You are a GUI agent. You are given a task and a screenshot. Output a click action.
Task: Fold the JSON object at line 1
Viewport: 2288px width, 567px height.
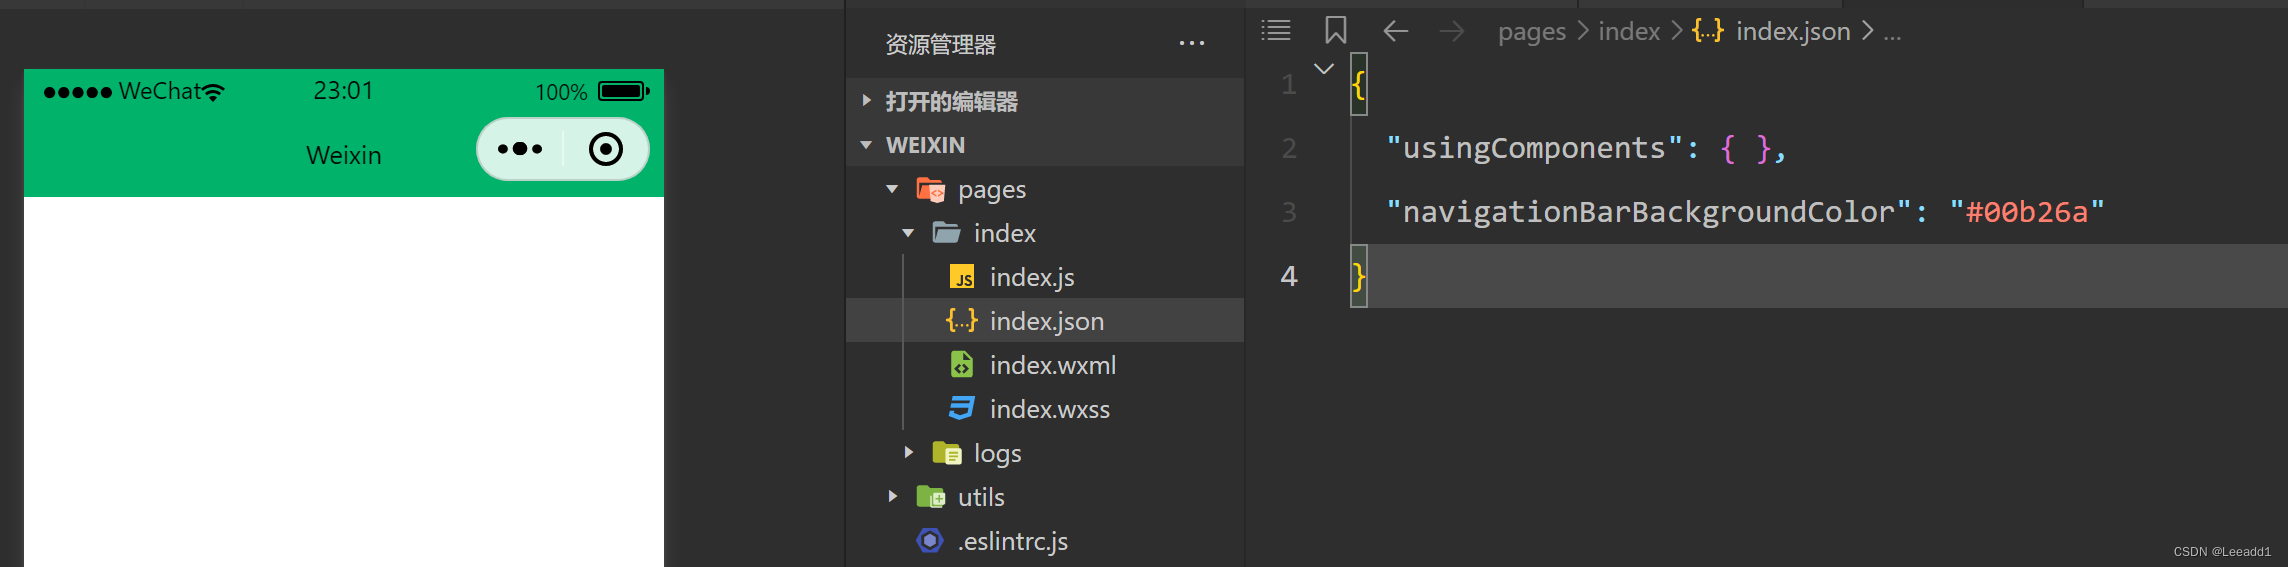tap(1324, 69)
